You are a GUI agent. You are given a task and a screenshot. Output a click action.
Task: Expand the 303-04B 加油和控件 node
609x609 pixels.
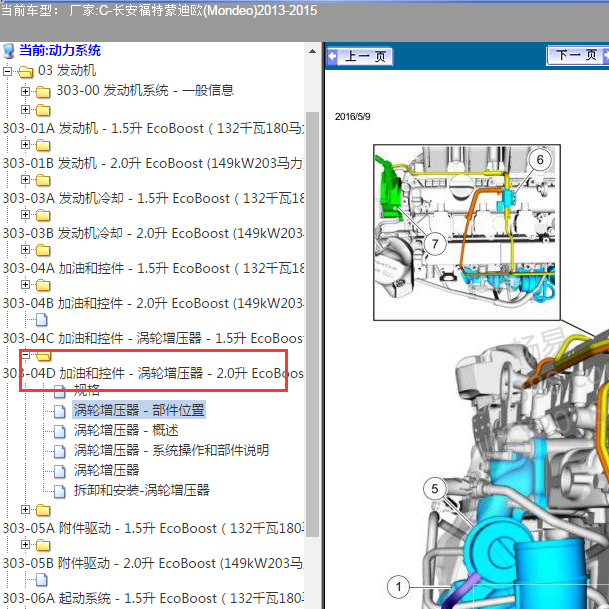(x=26, y=284)
